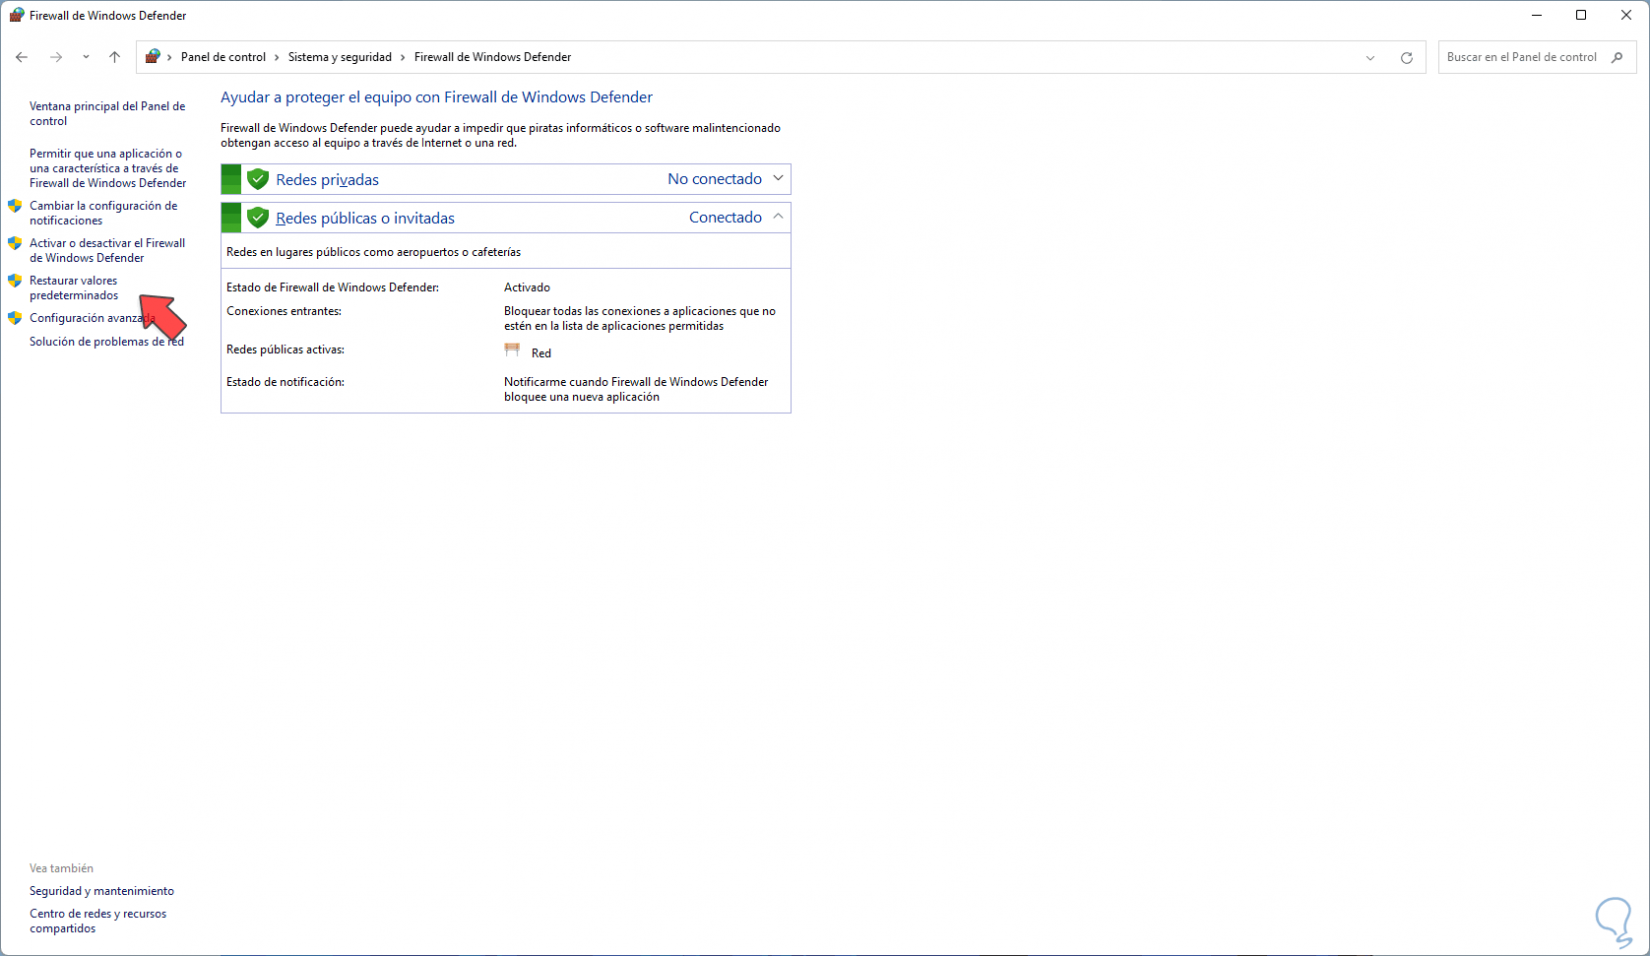This screenshot has height=956, width=1650.
Task: Go back using the back arrow
Action: [21, 57]
